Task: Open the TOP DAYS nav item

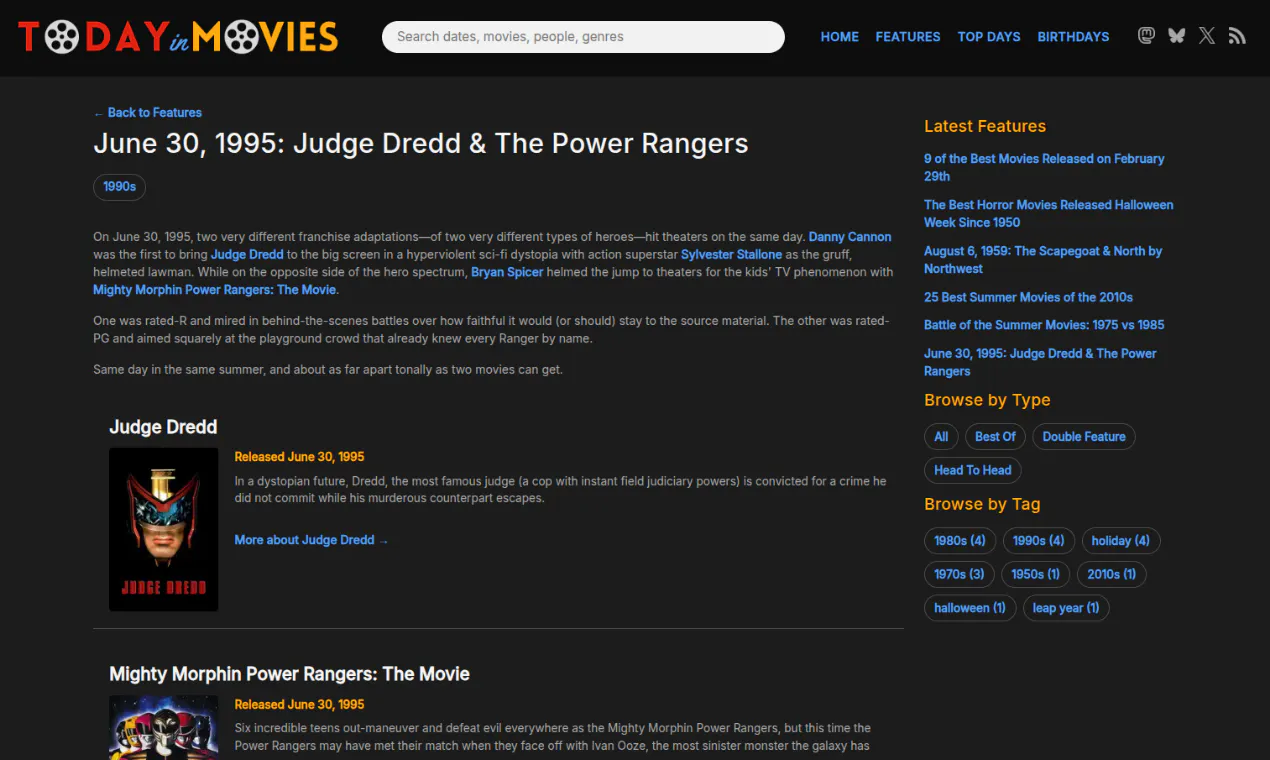Action: (x=989, y=37)
